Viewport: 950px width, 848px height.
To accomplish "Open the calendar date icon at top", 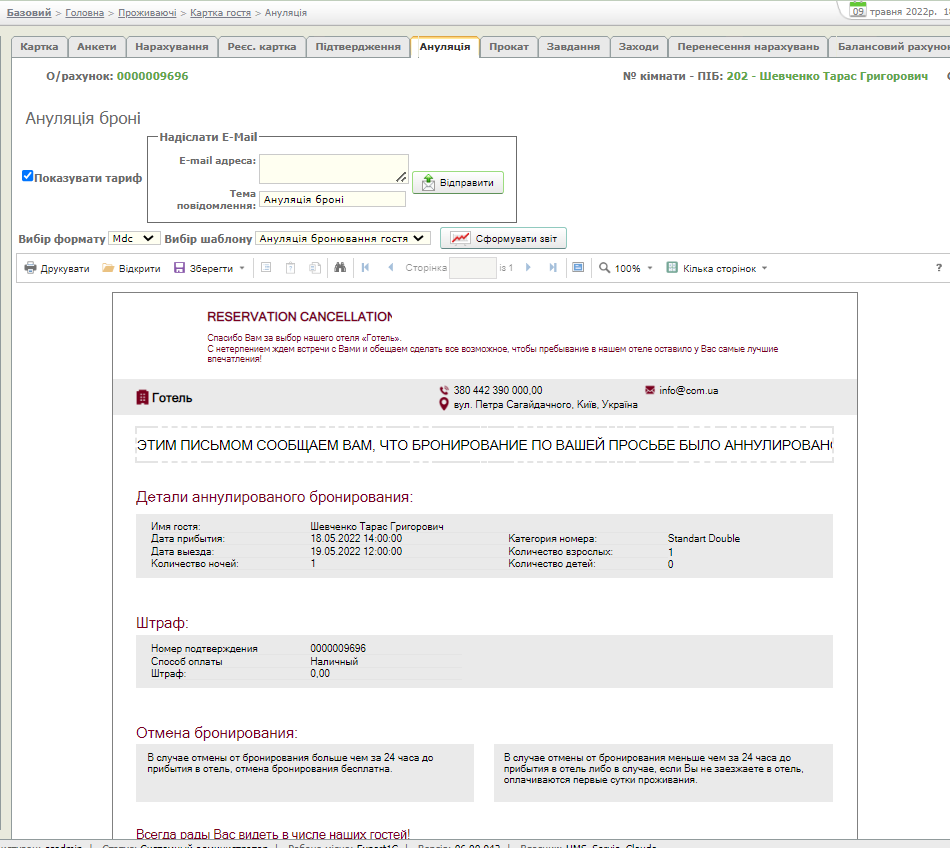I will [x=858, y=11].
